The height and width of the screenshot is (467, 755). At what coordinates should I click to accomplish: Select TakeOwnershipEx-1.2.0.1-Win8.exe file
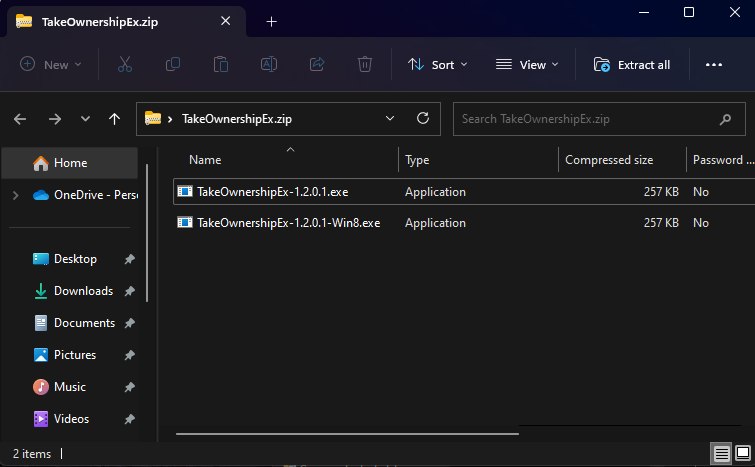point(288,223)
